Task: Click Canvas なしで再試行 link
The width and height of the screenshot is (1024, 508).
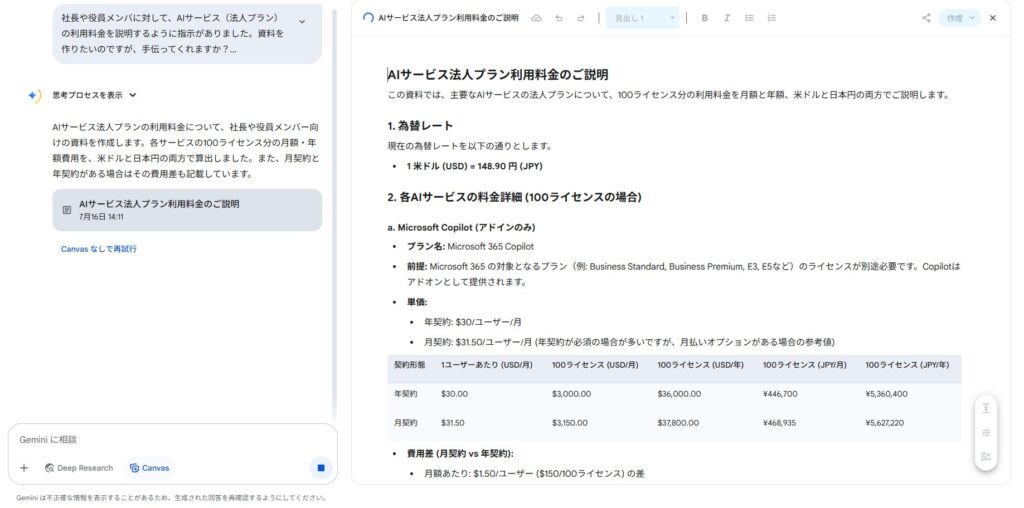Action: pos(99,249)
